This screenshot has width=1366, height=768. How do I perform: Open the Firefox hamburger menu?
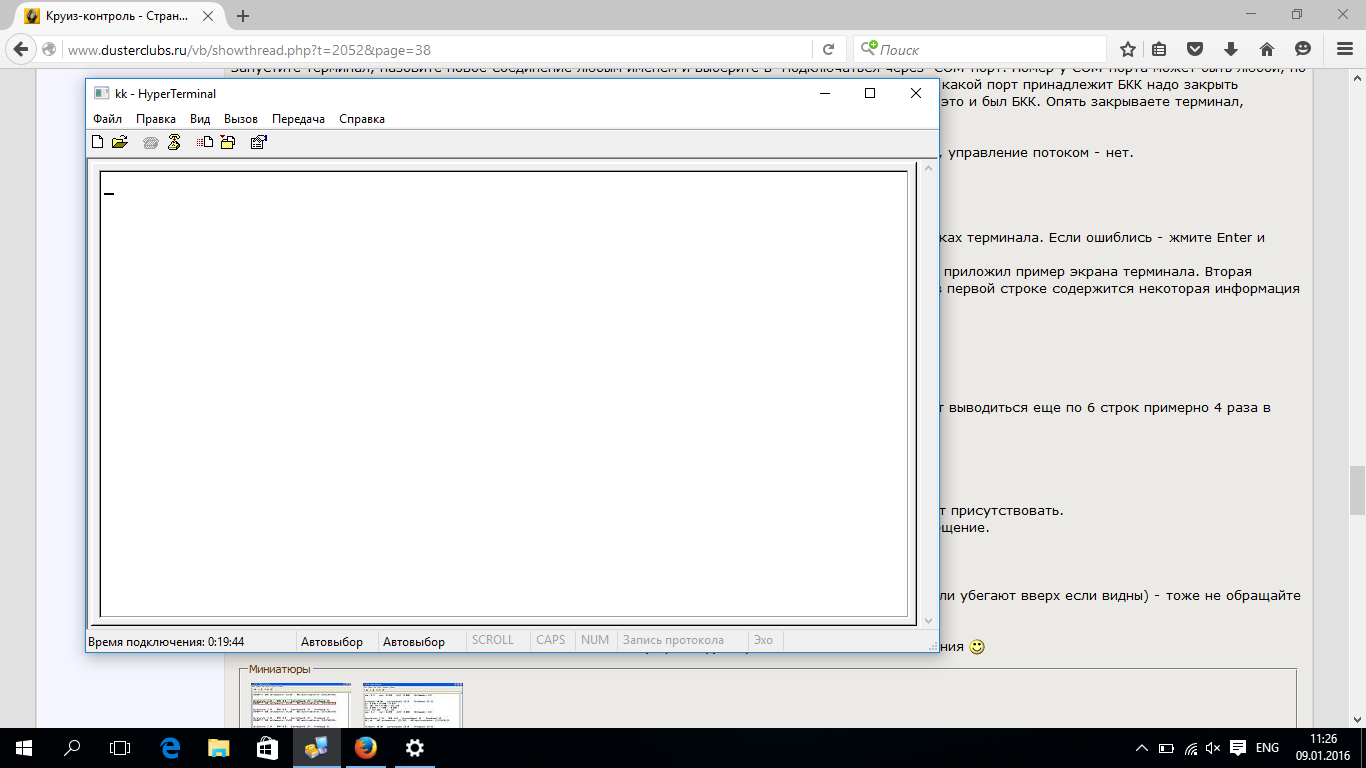(x=1344, y=49)
